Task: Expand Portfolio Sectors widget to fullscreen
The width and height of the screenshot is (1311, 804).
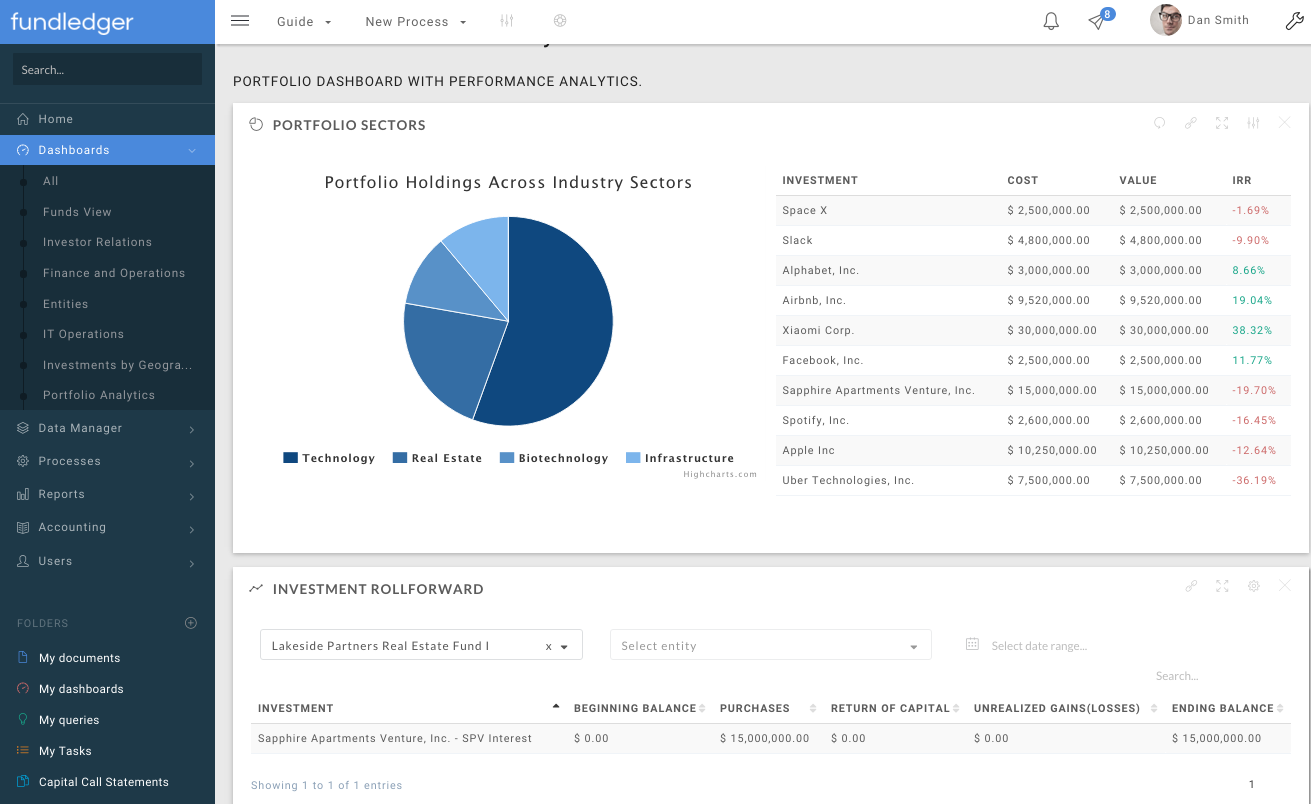Action: coord(1222,123)
